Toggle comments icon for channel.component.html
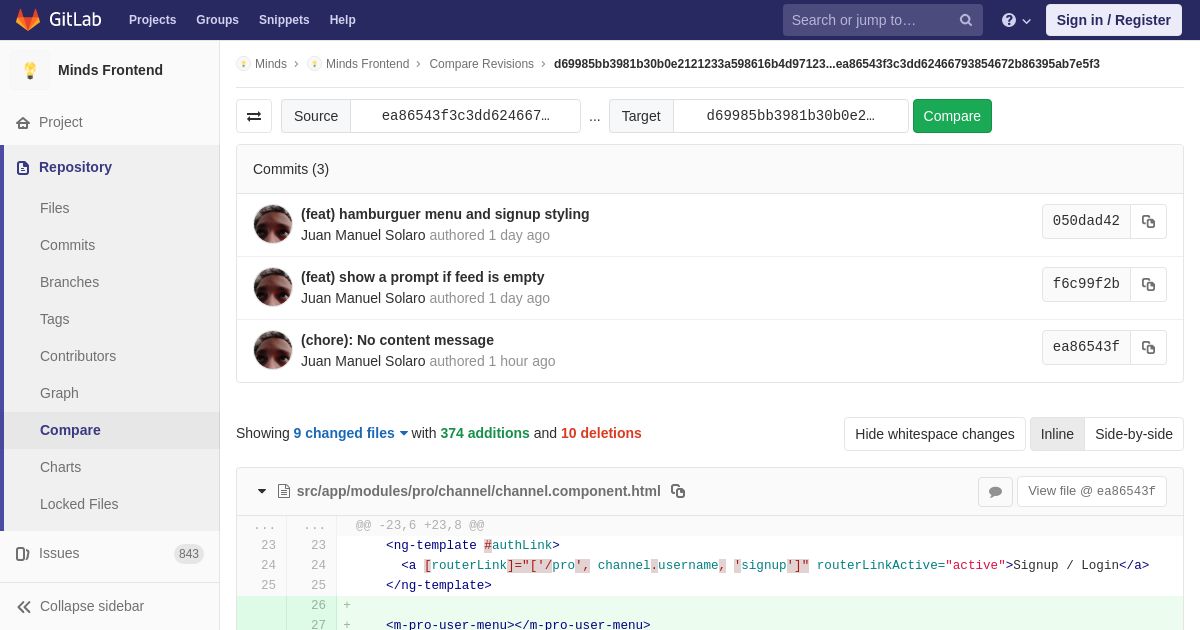 (995, 492)
